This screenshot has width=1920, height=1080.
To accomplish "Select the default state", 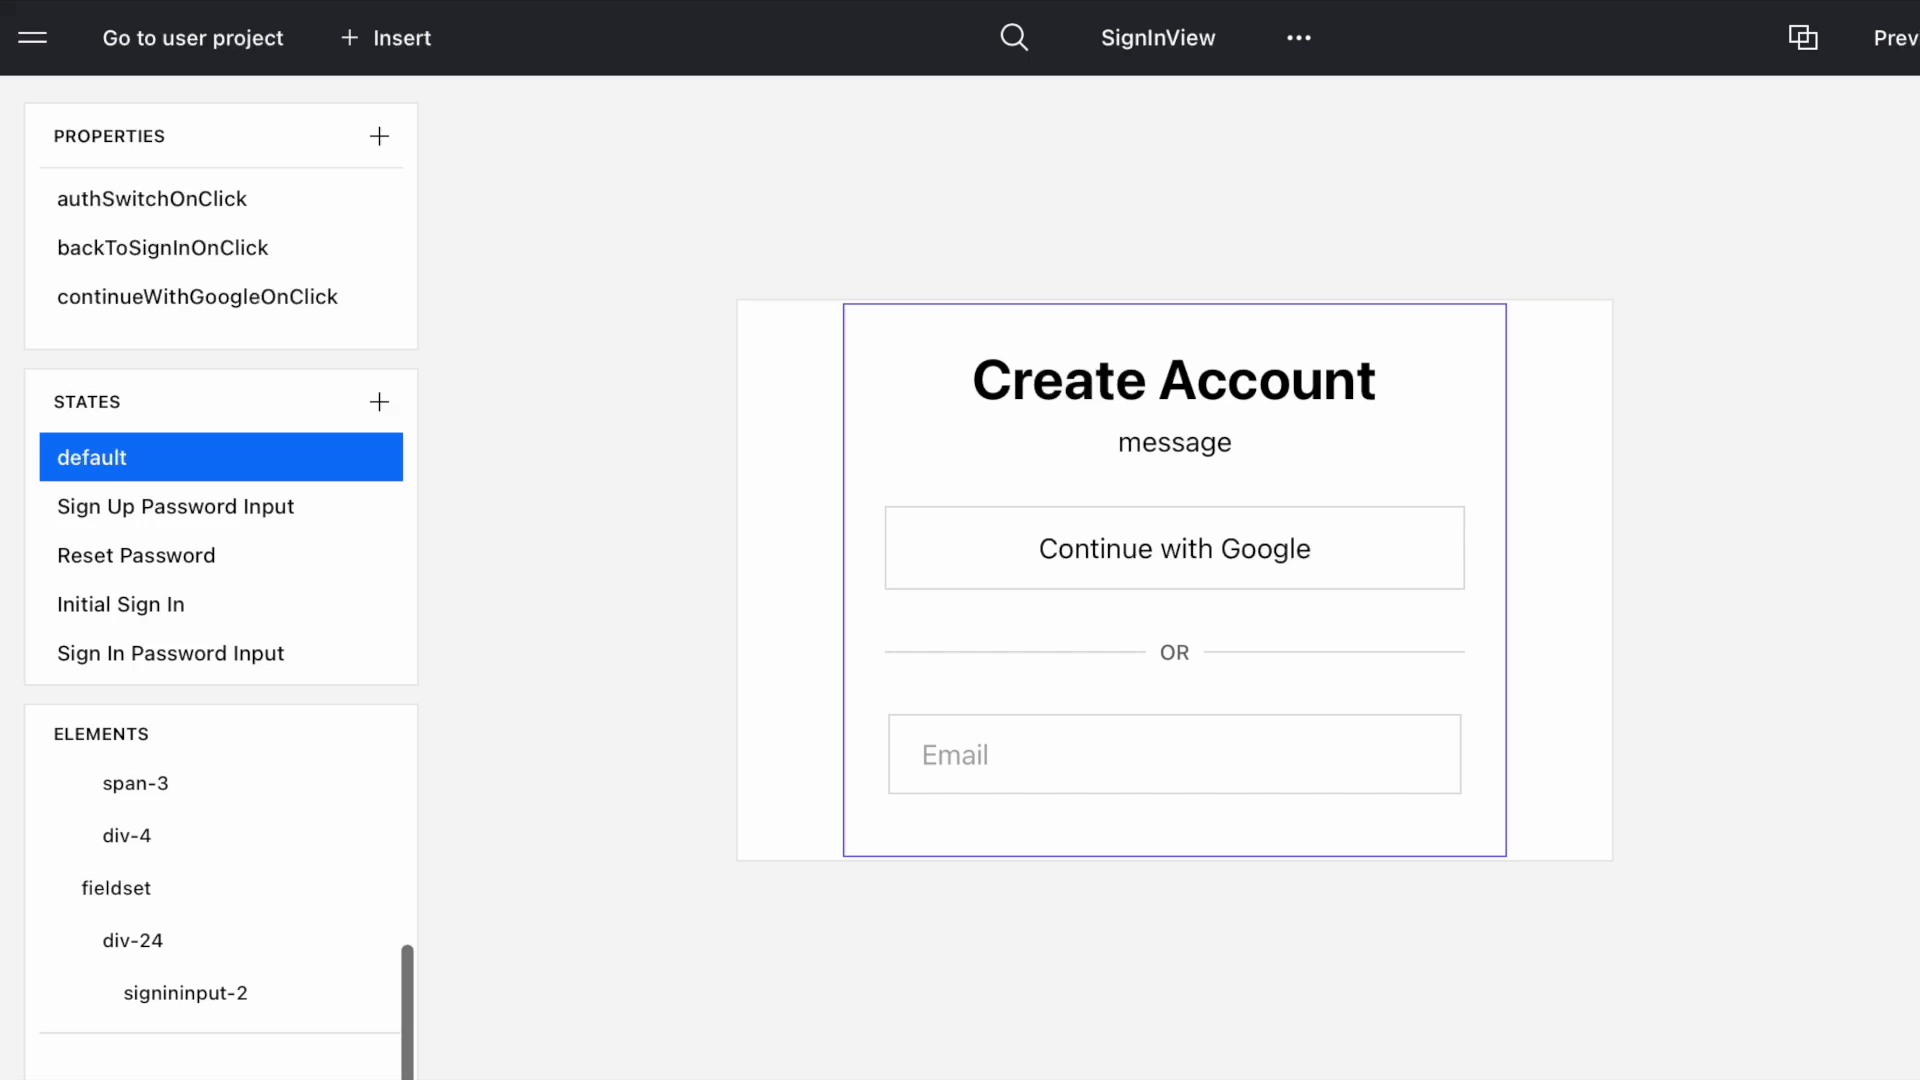I will coord(221,457).
